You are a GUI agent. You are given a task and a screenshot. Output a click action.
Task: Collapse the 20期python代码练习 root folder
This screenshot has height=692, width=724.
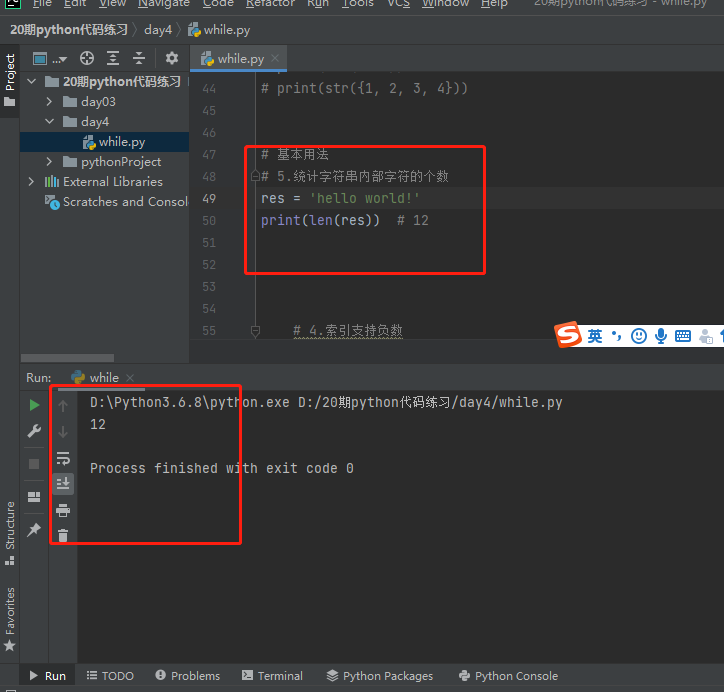31,82
